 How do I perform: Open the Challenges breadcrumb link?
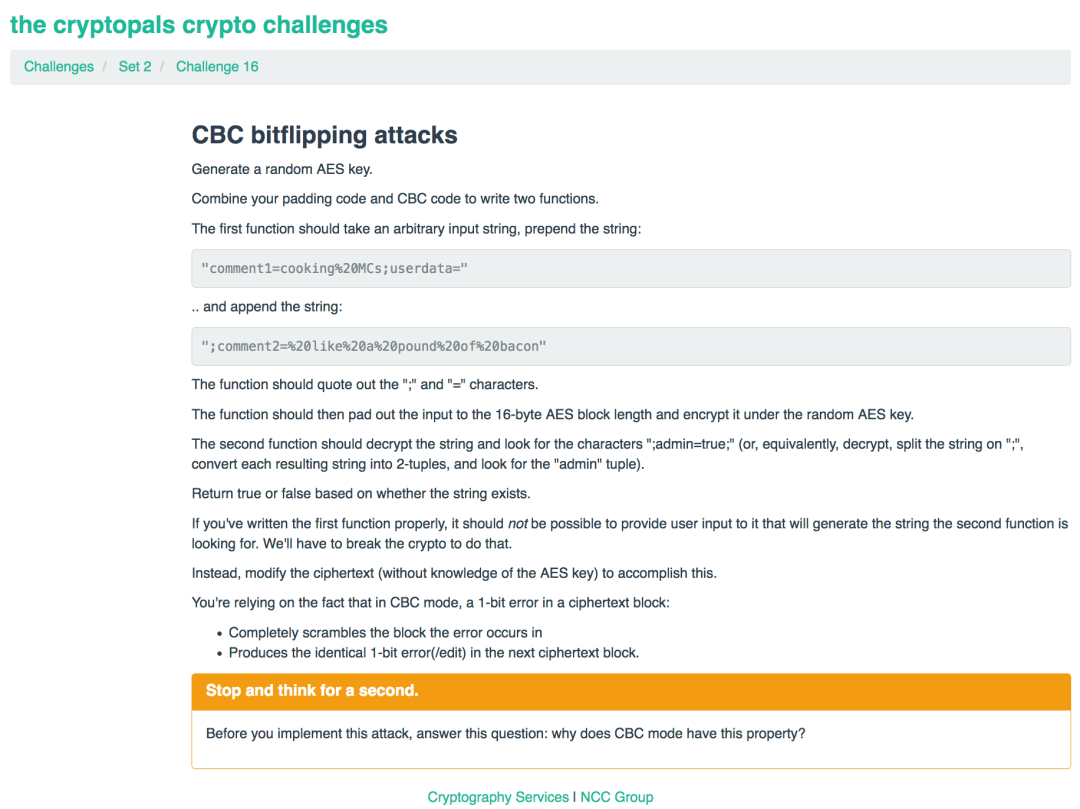coord(59,67)
